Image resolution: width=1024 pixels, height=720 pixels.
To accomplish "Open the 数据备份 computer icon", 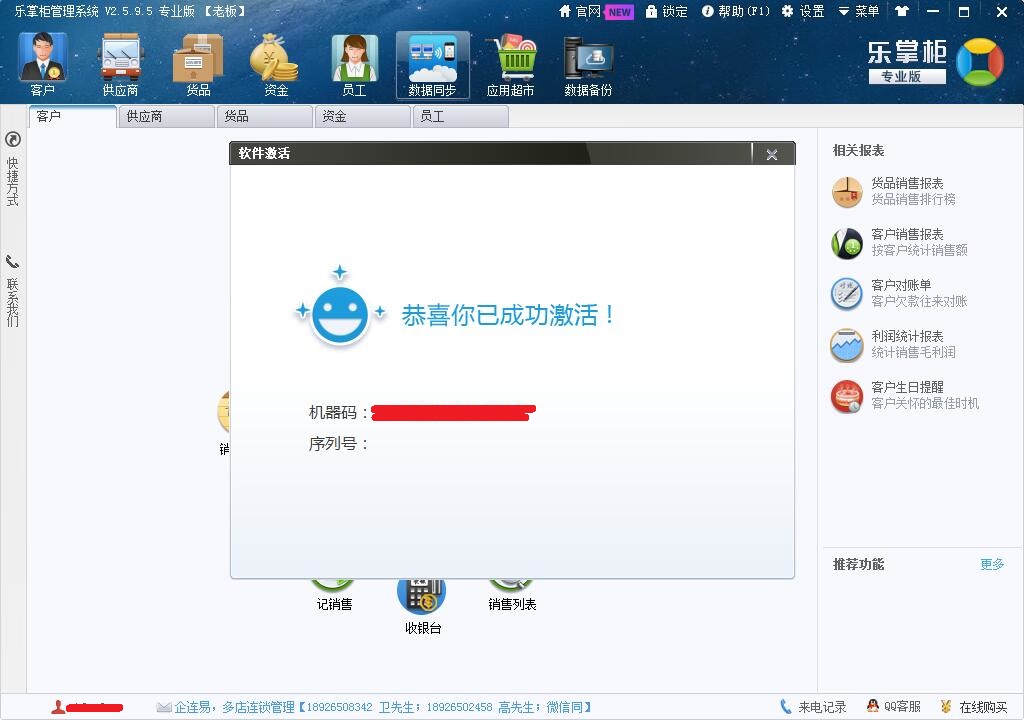I will (588, 65).
